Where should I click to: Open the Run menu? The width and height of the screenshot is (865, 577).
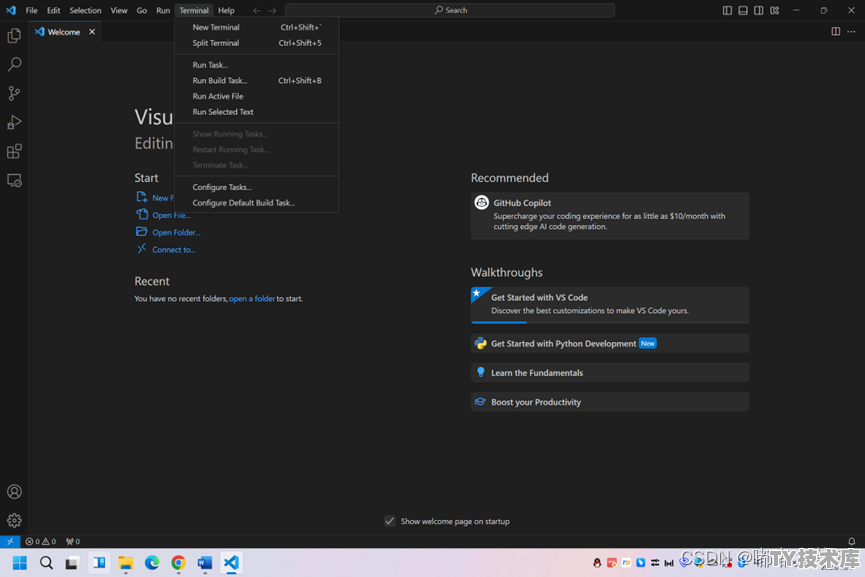tap(163, 10)
